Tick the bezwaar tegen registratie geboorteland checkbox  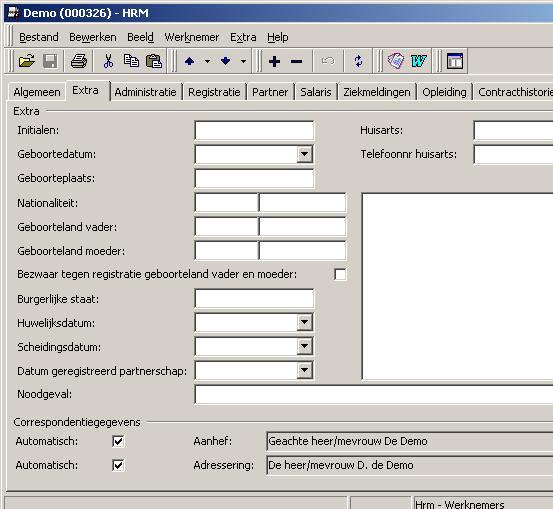(x=340, y=274)
